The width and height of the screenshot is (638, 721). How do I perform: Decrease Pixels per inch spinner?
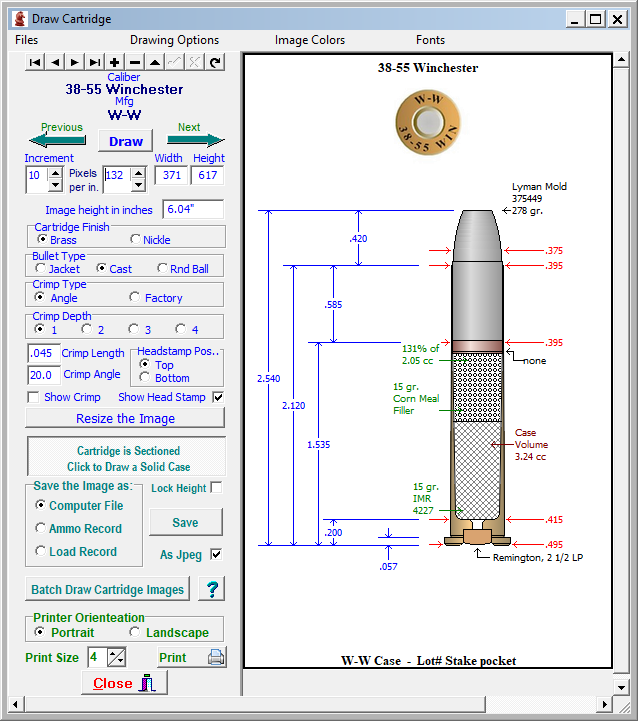(138, 186)
